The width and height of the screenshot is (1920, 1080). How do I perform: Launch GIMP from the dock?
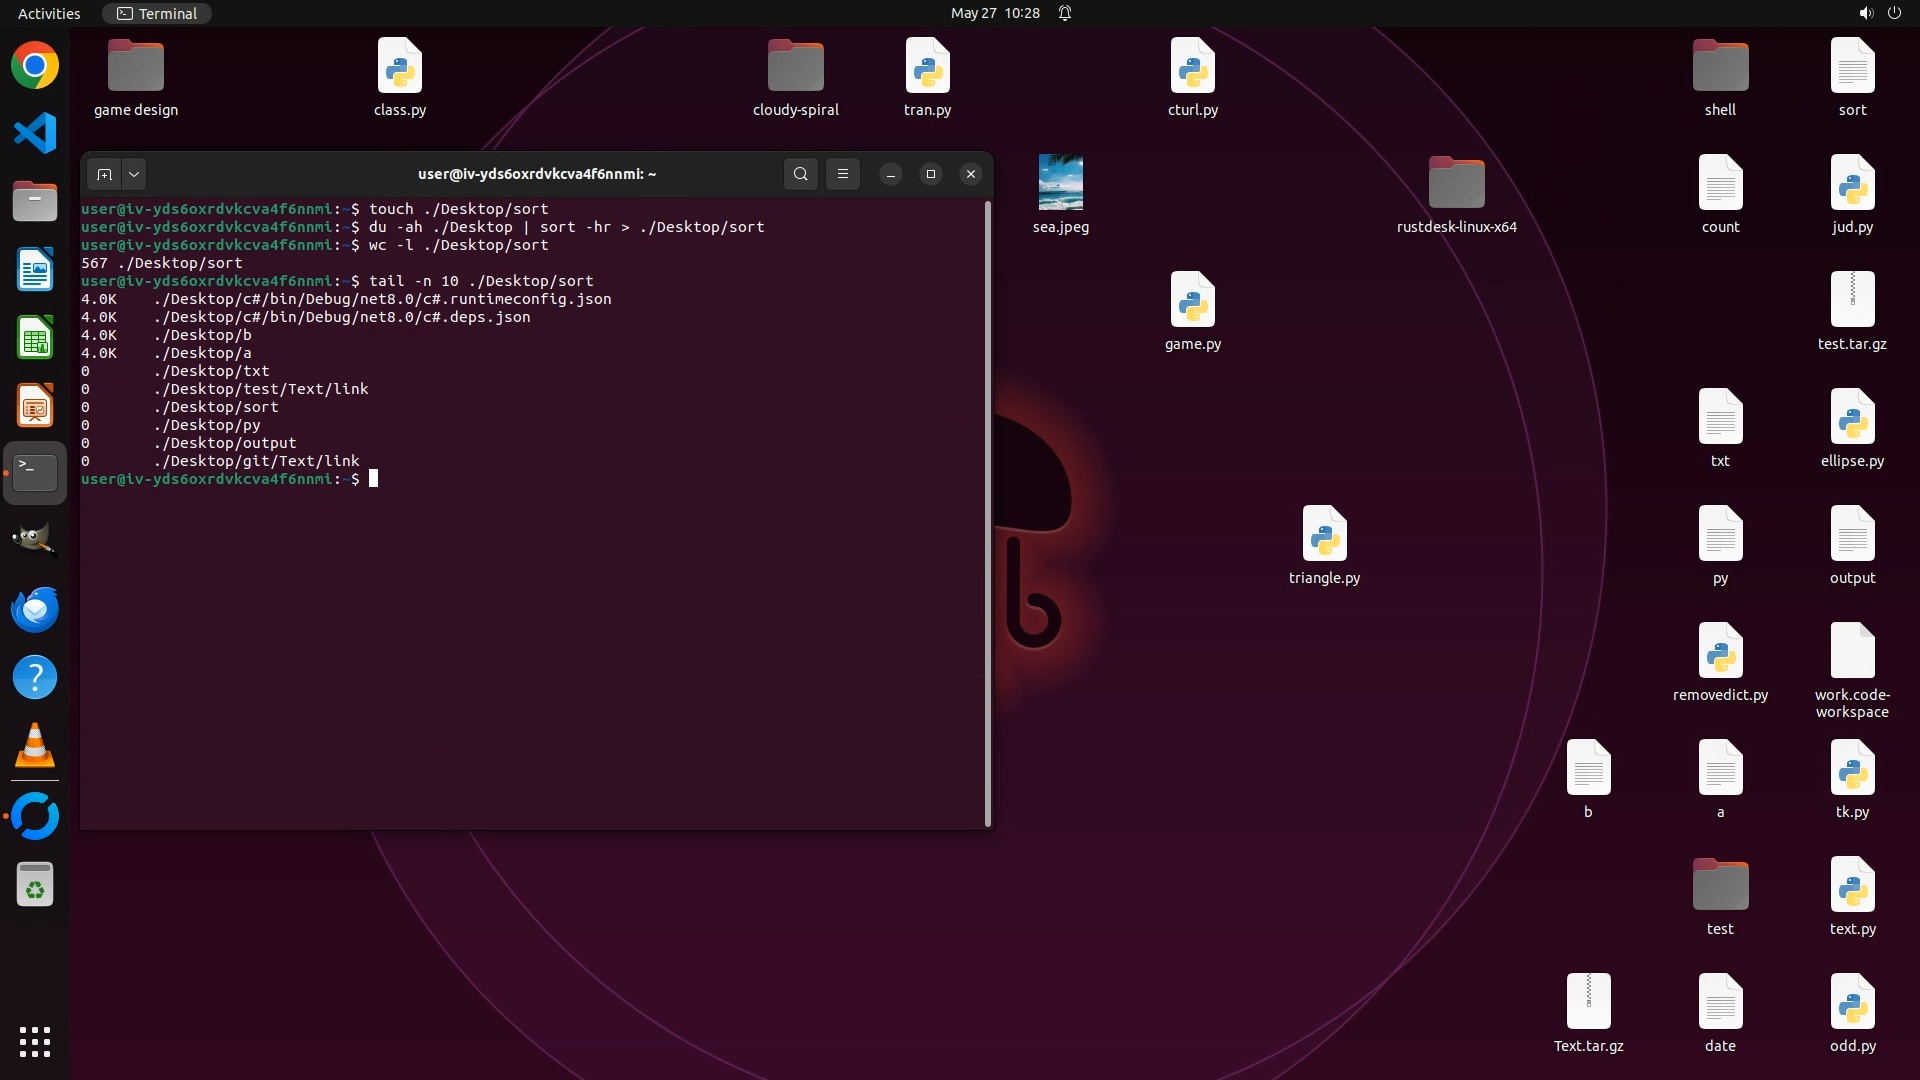click(x=35, y=540)
